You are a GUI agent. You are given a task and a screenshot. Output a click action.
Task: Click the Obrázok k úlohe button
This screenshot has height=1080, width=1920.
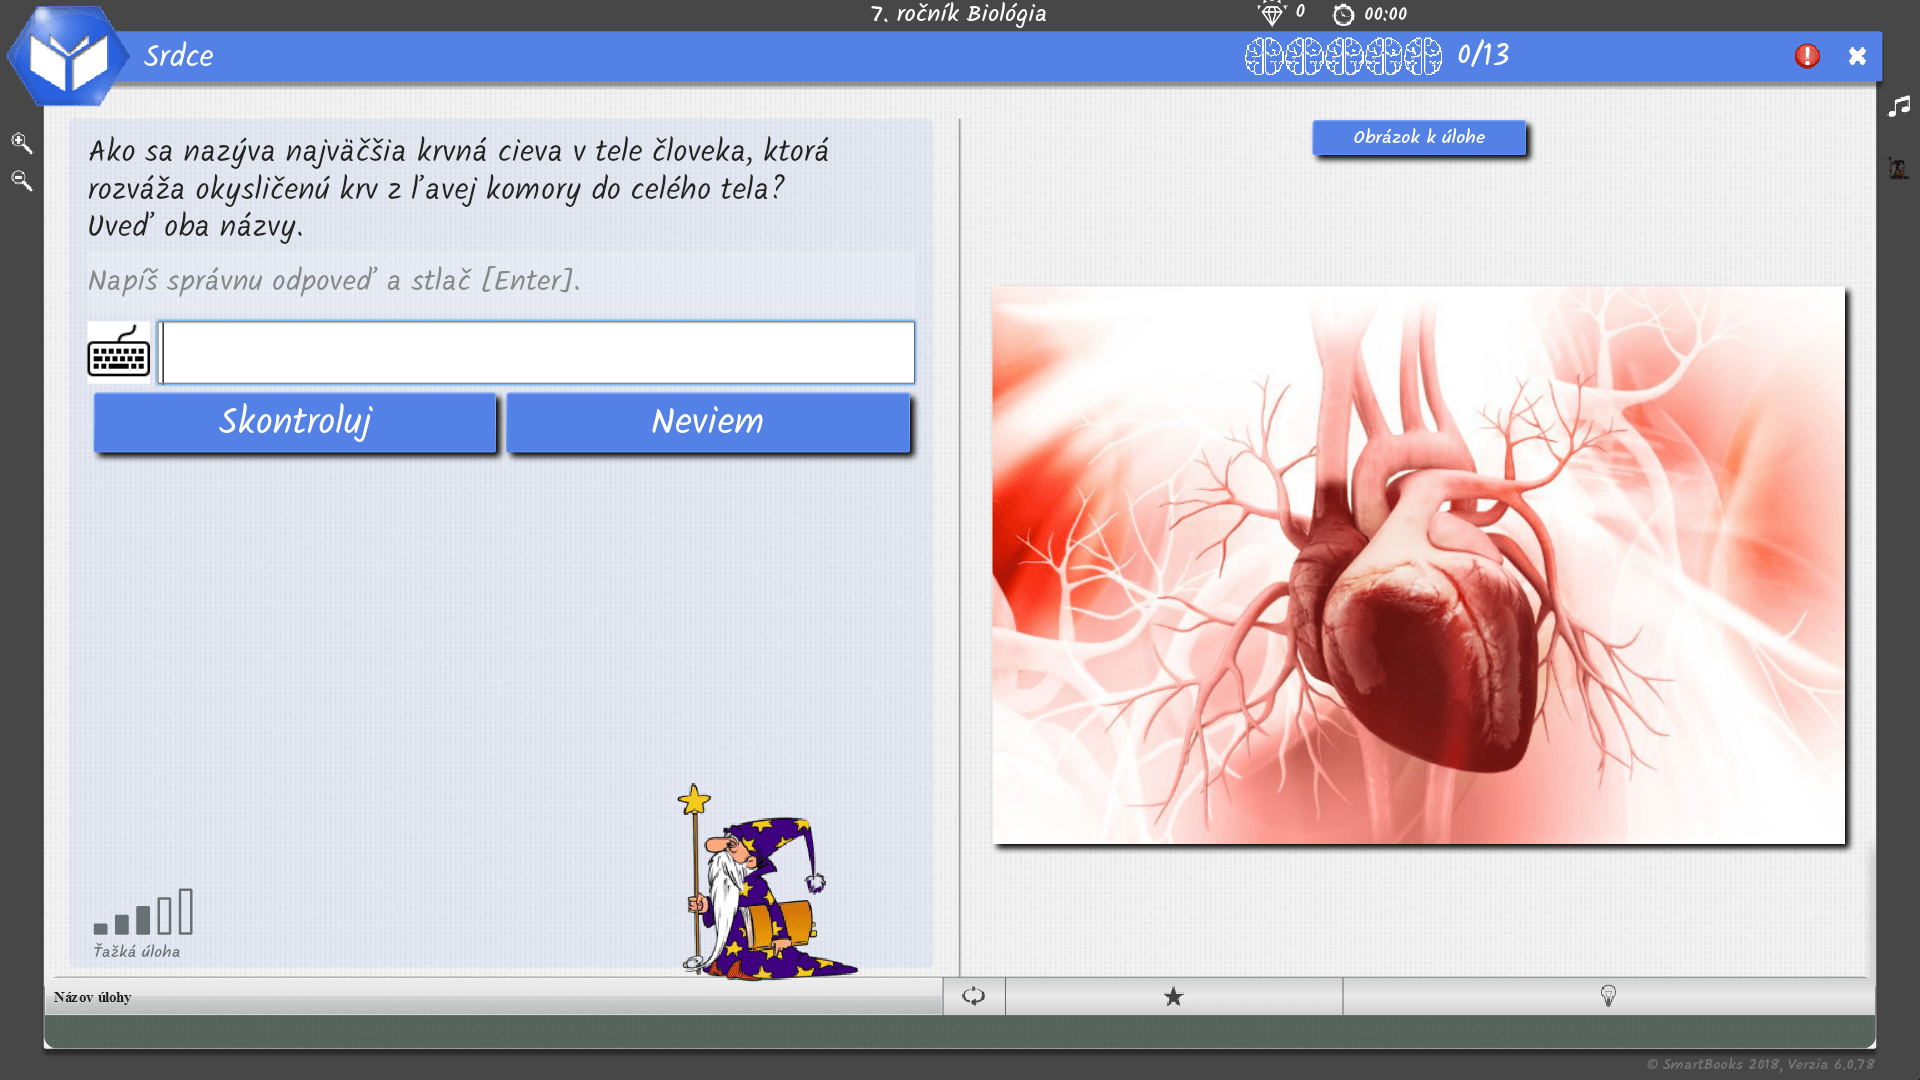[x=1418, y=137]
